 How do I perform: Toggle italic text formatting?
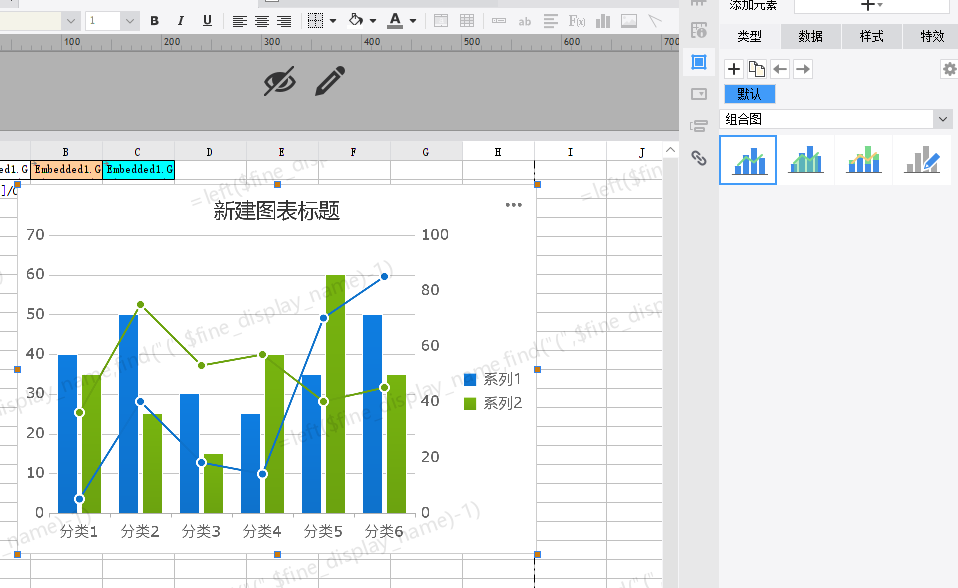[181, 21]
